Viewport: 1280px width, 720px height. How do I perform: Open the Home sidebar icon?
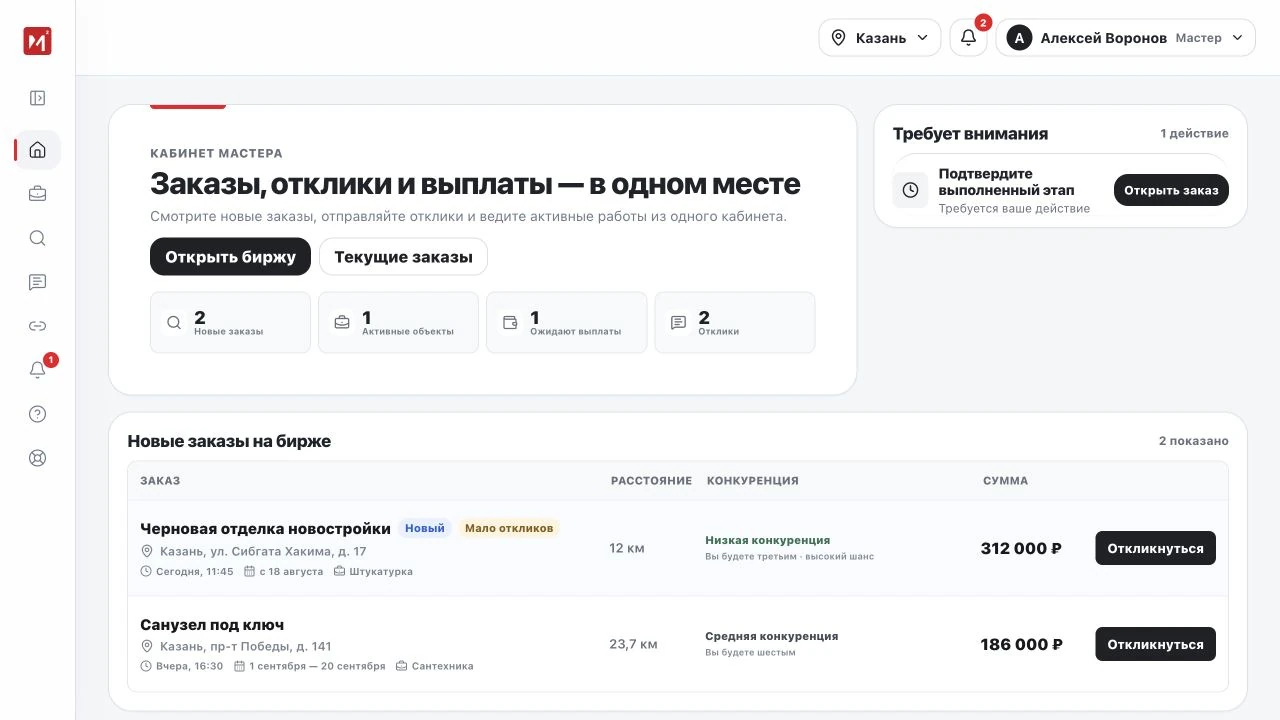point(37,150)
